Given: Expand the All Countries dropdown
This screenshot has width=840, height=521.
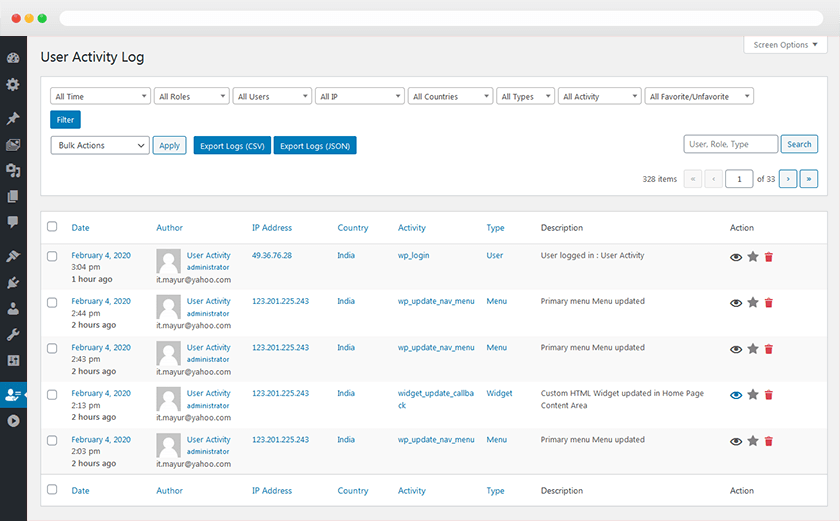Looking at the screenshot, I should pos(450,96).
